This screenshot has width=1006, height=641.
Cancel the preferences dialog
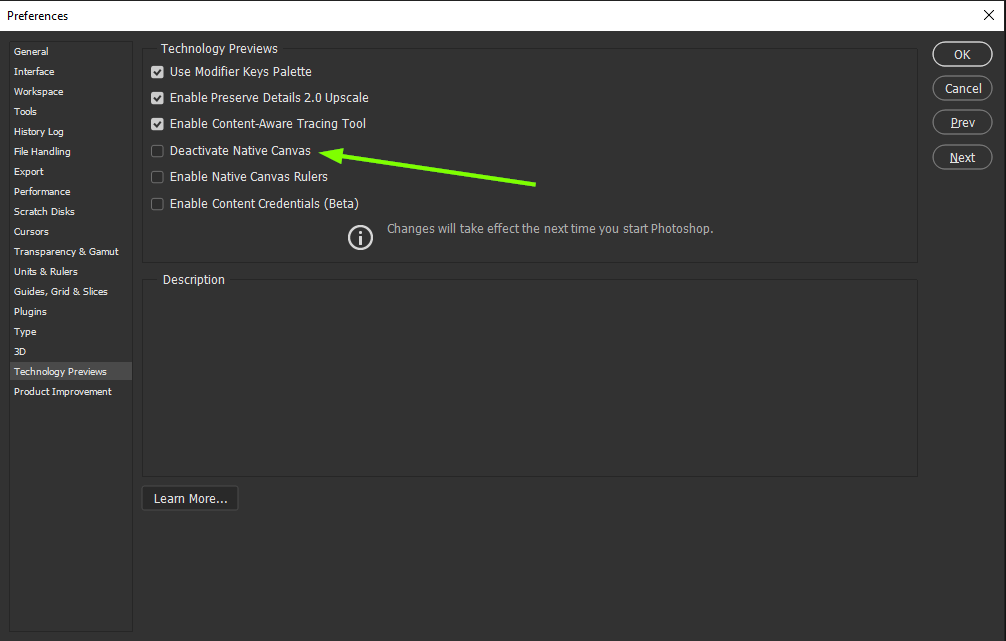961,88
